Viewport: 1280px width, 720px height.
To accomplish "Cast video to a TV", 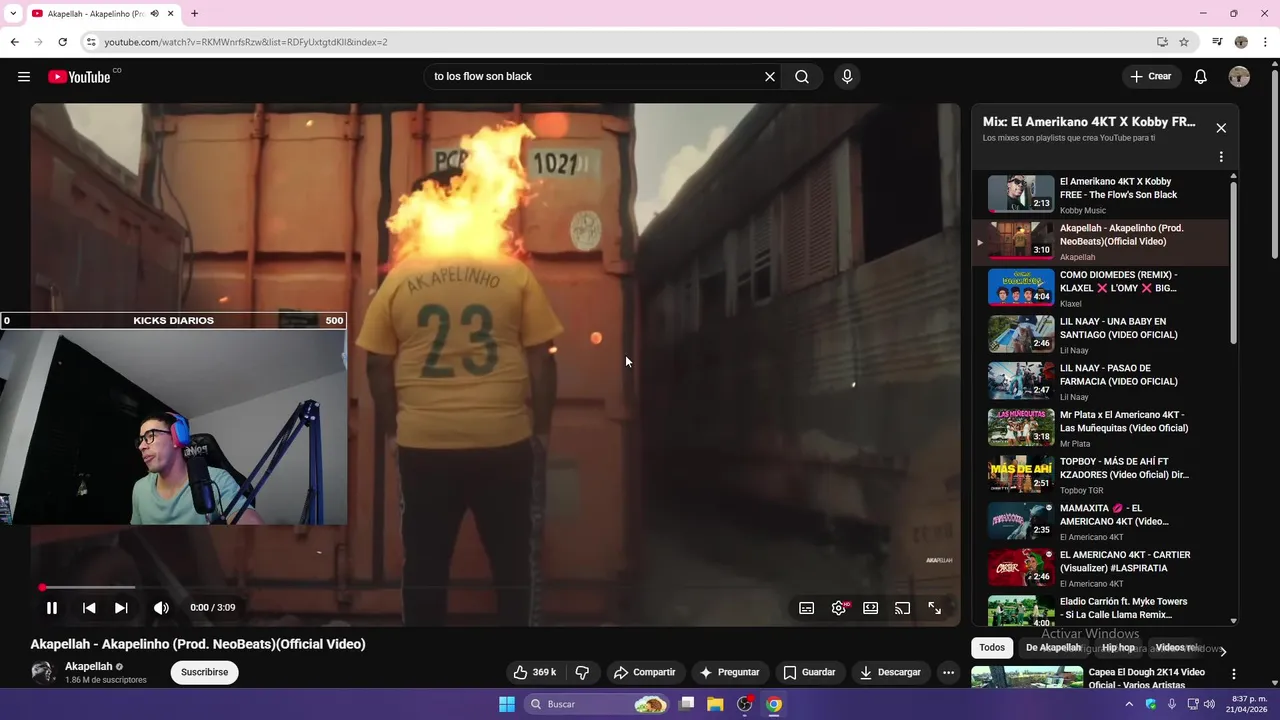I will point(903,608).
